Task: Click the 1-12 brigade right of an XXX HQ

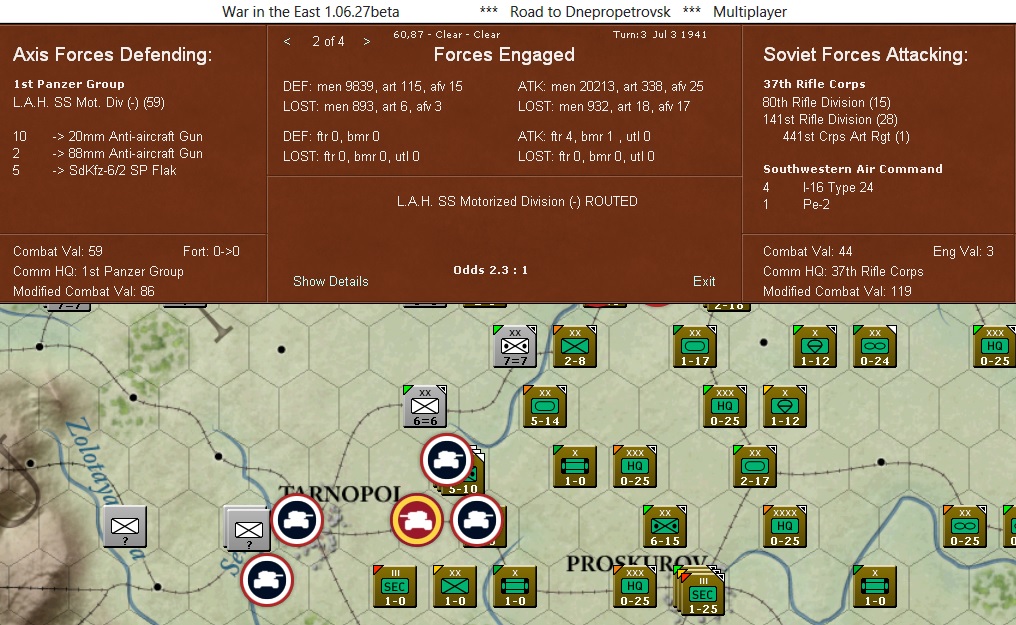Action: 785,406
